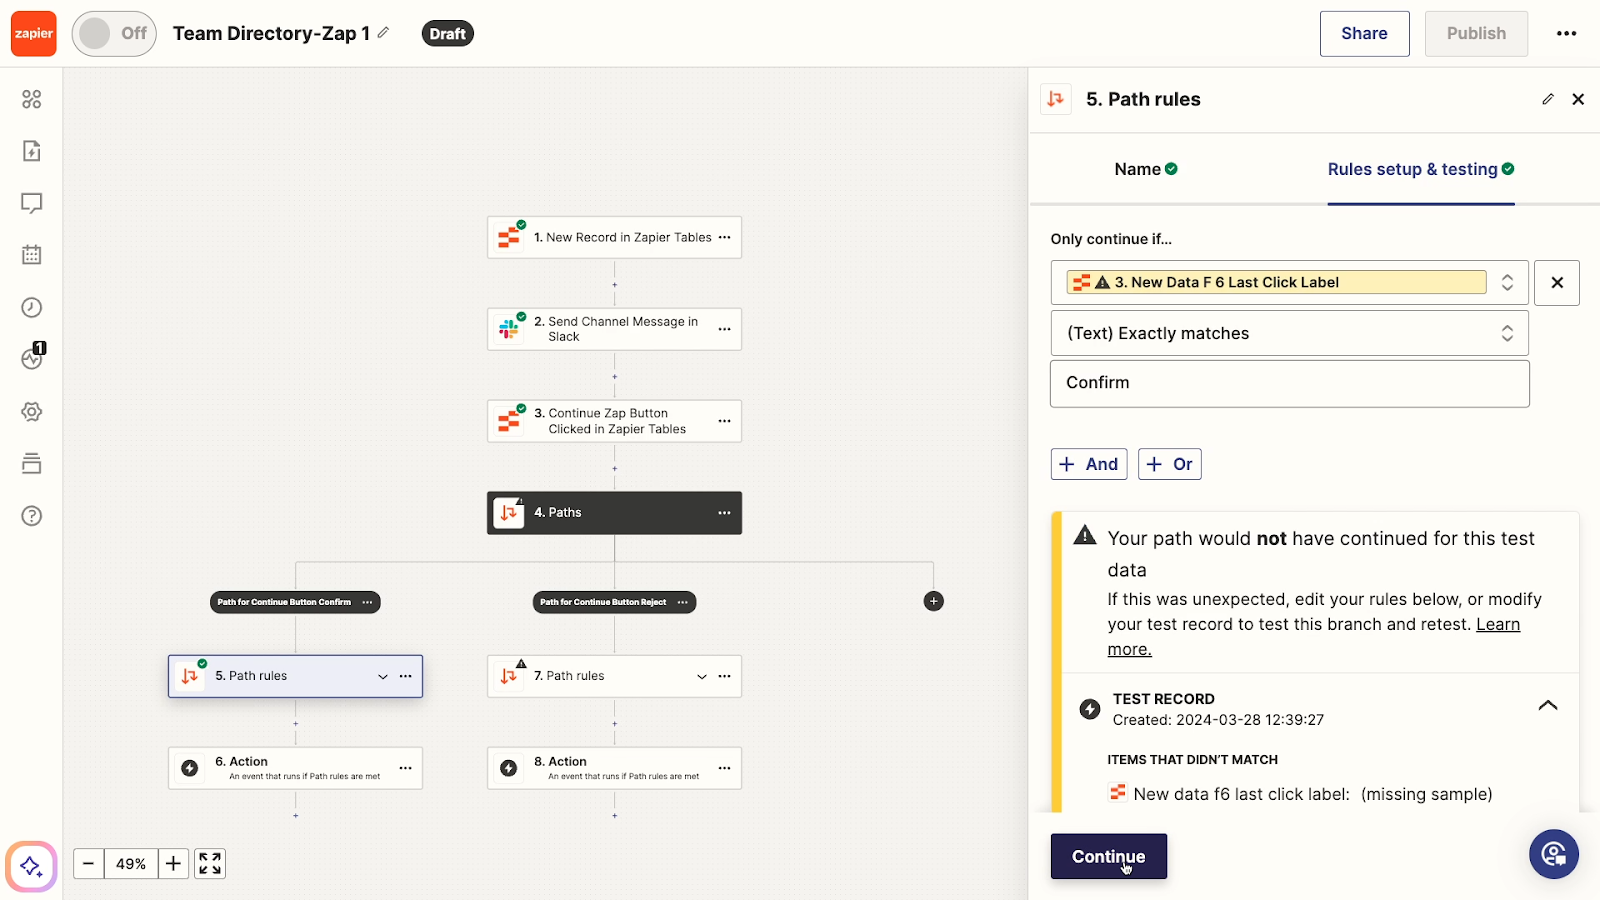Select step 3 Continue Zap Button Clicked

coord(614,421)
